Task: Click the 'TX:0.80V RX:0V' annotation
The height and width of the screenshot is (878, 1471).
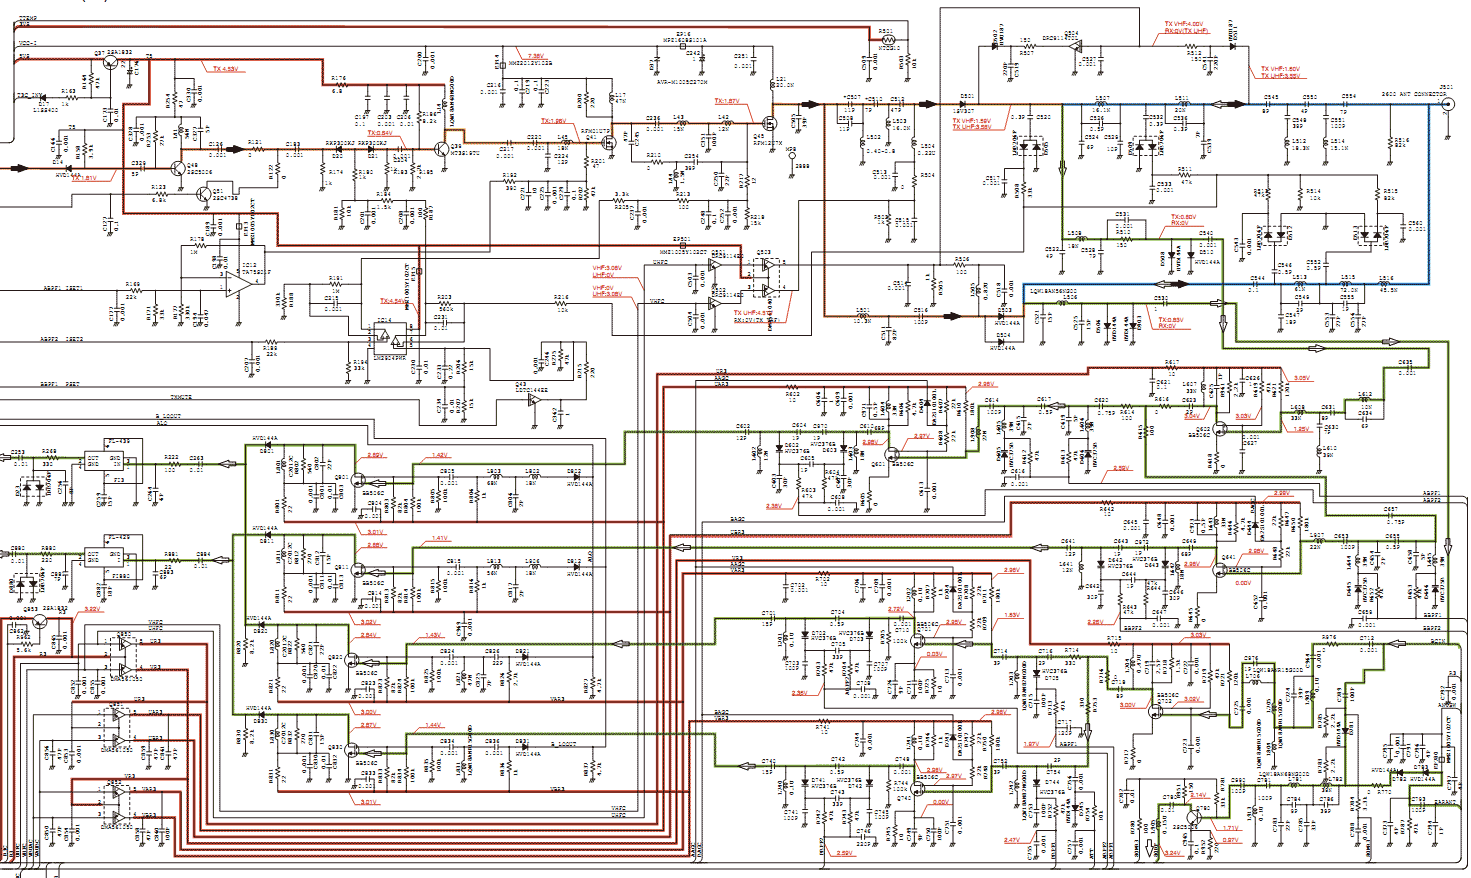Action: tap(1183, 220)
